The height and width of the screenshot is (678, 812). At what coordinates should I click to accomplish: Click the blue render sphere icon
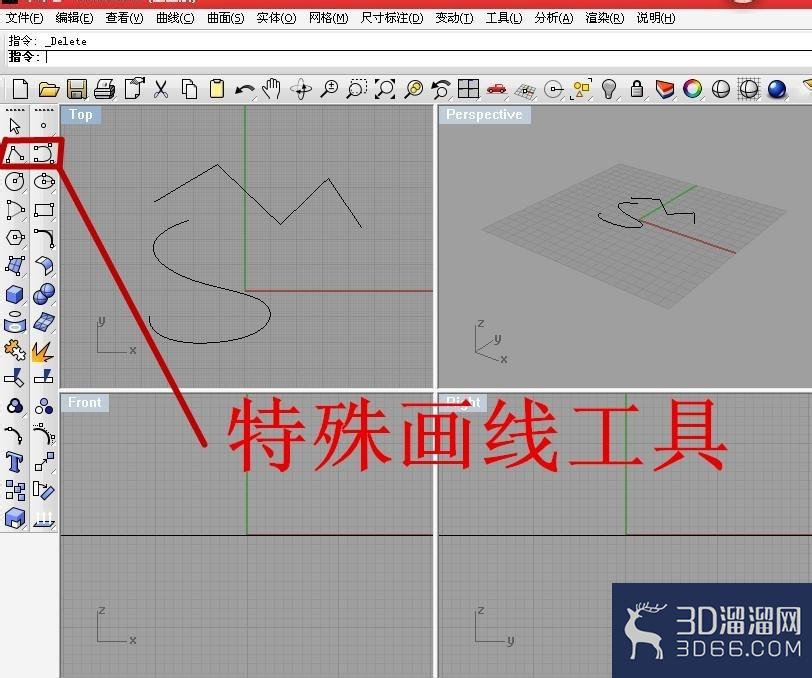pos(777,89)
